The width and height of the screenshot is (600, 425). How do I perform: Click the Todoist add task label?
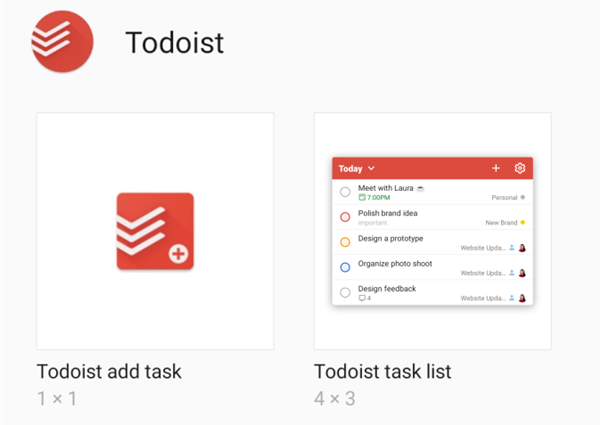pyautogui.click(x=109, y=371)
